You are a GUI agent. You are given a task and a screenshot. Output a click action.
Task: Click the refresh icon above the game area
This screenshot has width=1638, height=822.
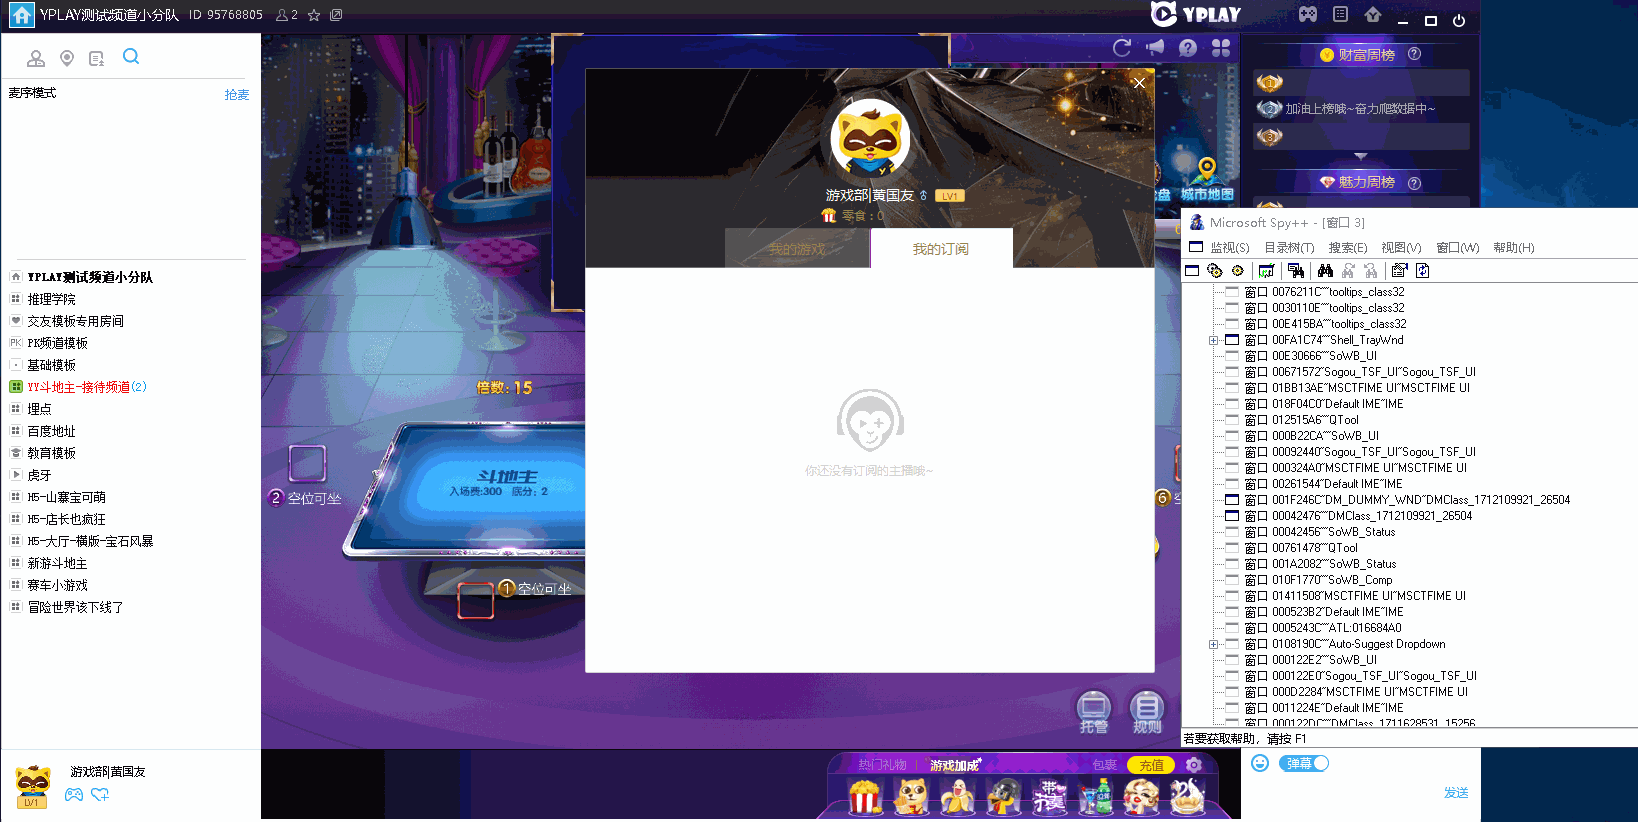pyautogui.click(x=1122, y=47)
